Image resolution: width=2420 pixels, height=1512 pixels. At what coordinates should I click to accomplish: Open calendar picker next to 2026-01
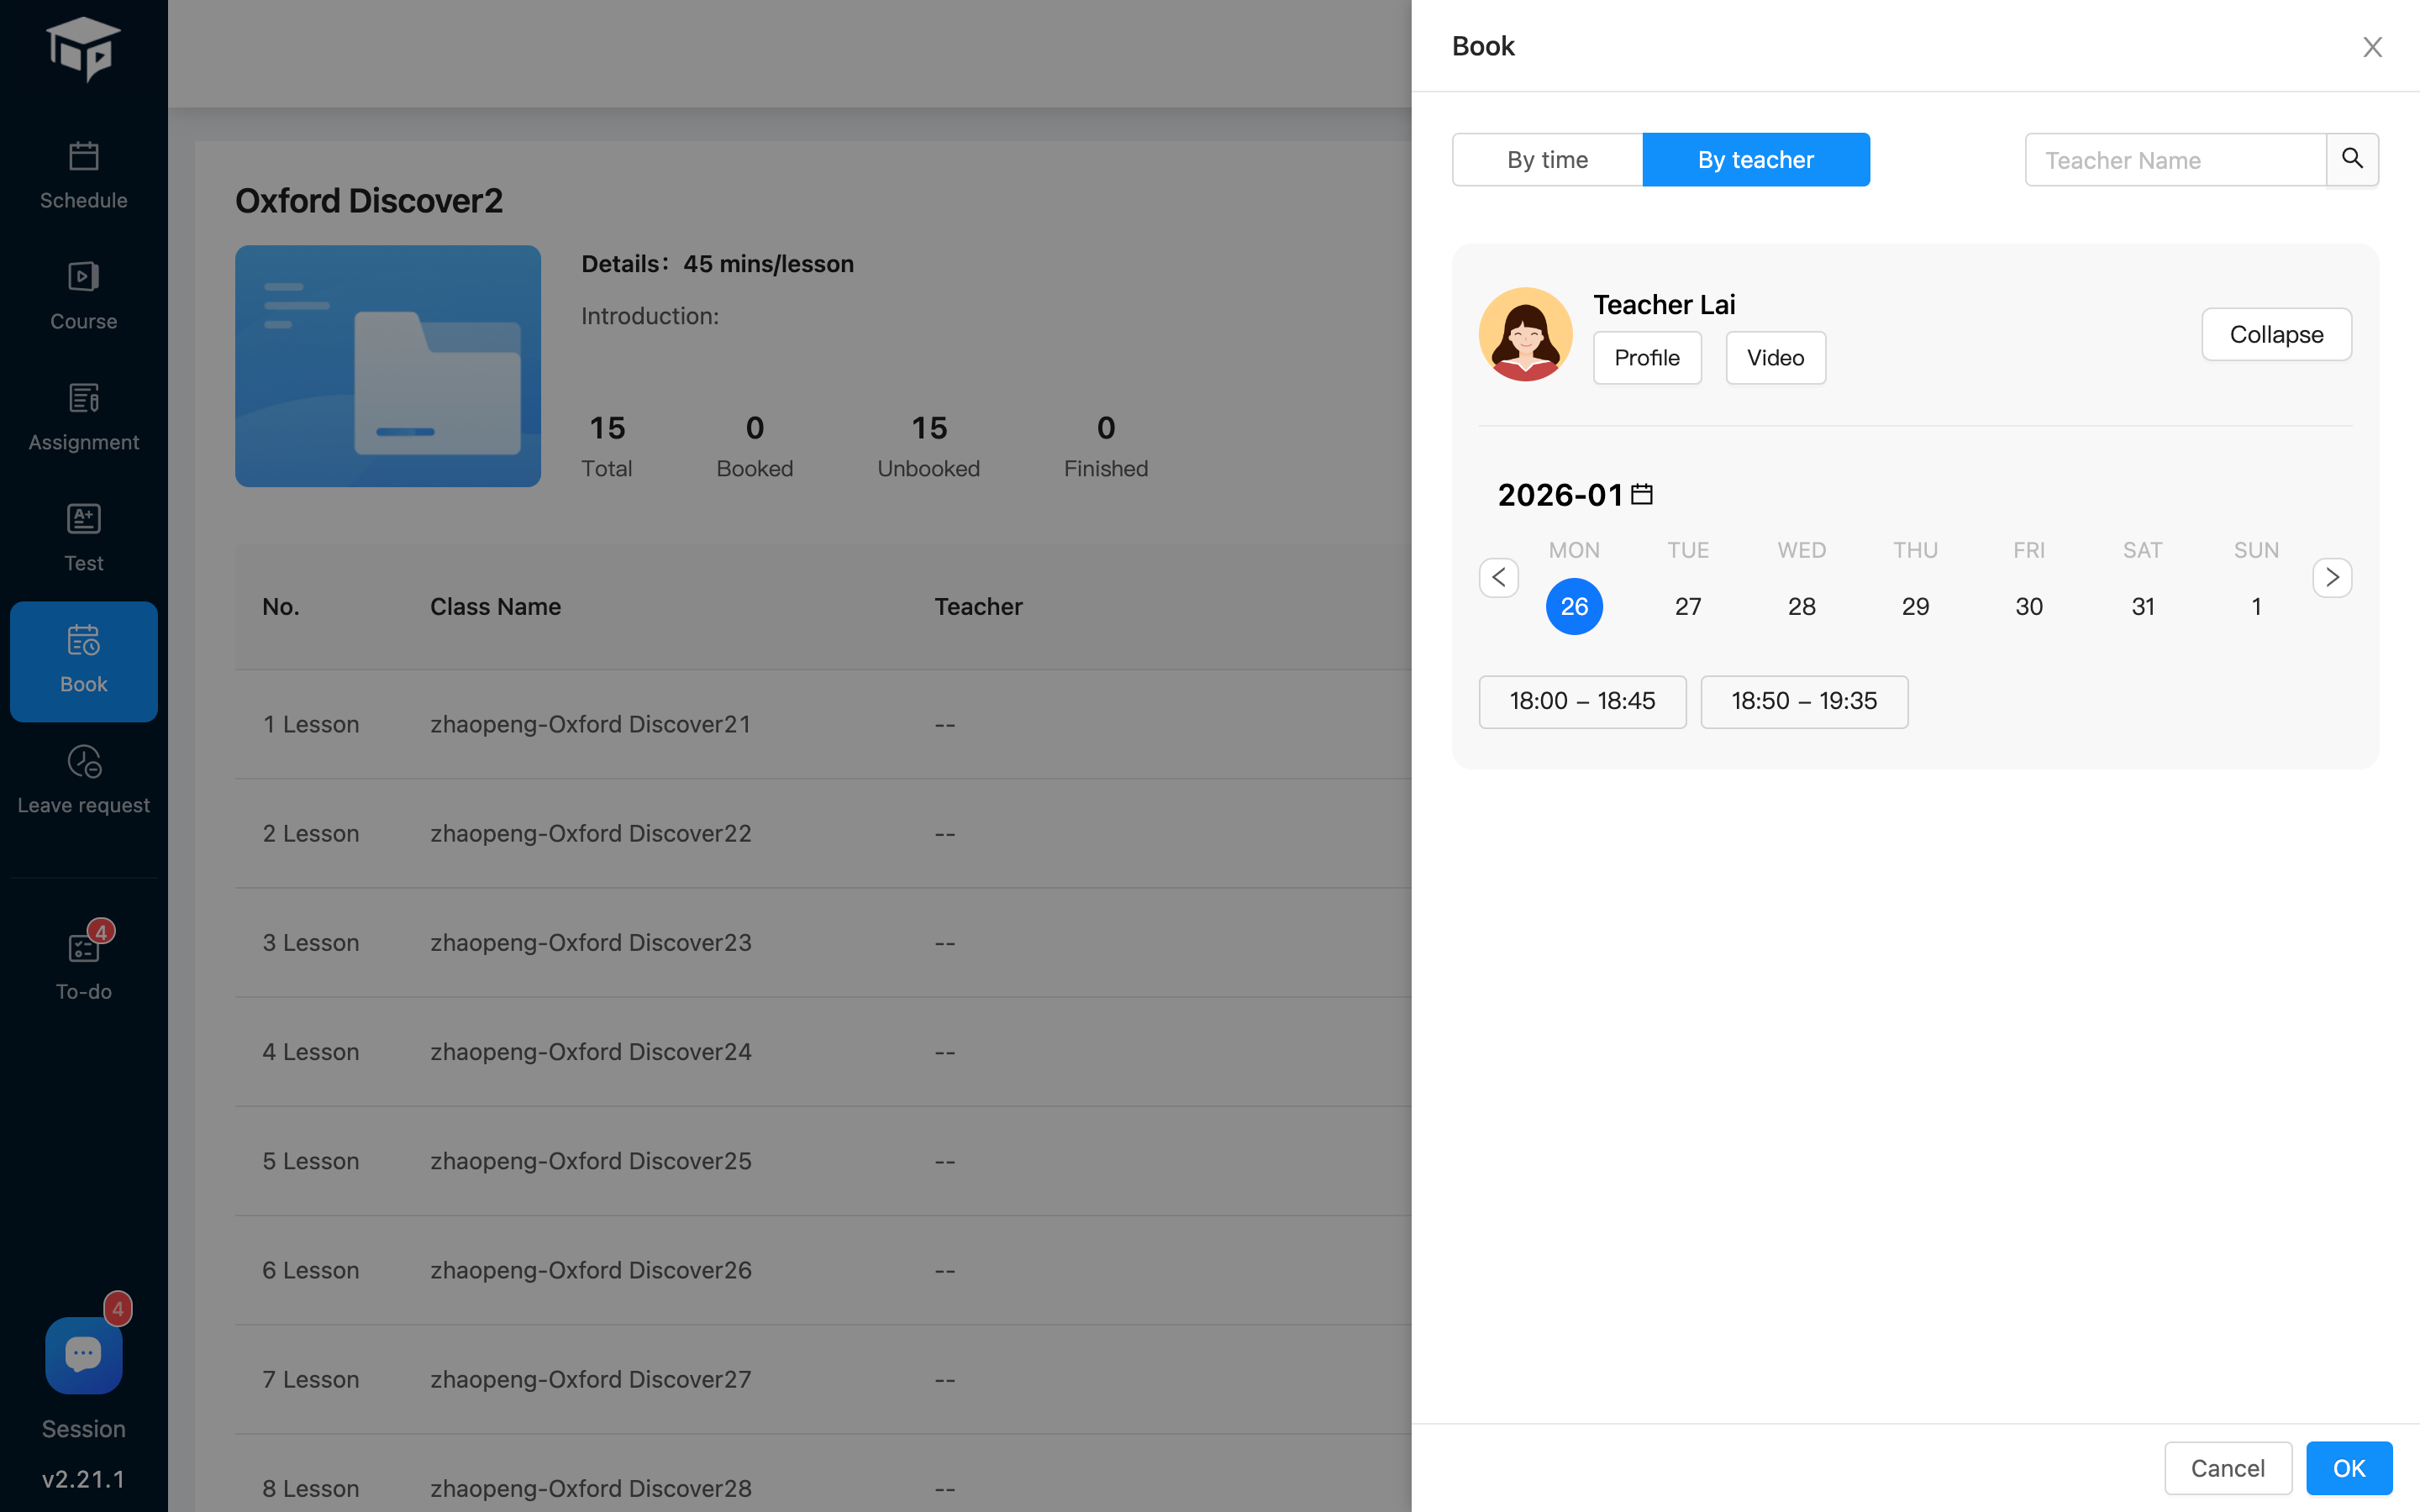(x=1642, y=494)
